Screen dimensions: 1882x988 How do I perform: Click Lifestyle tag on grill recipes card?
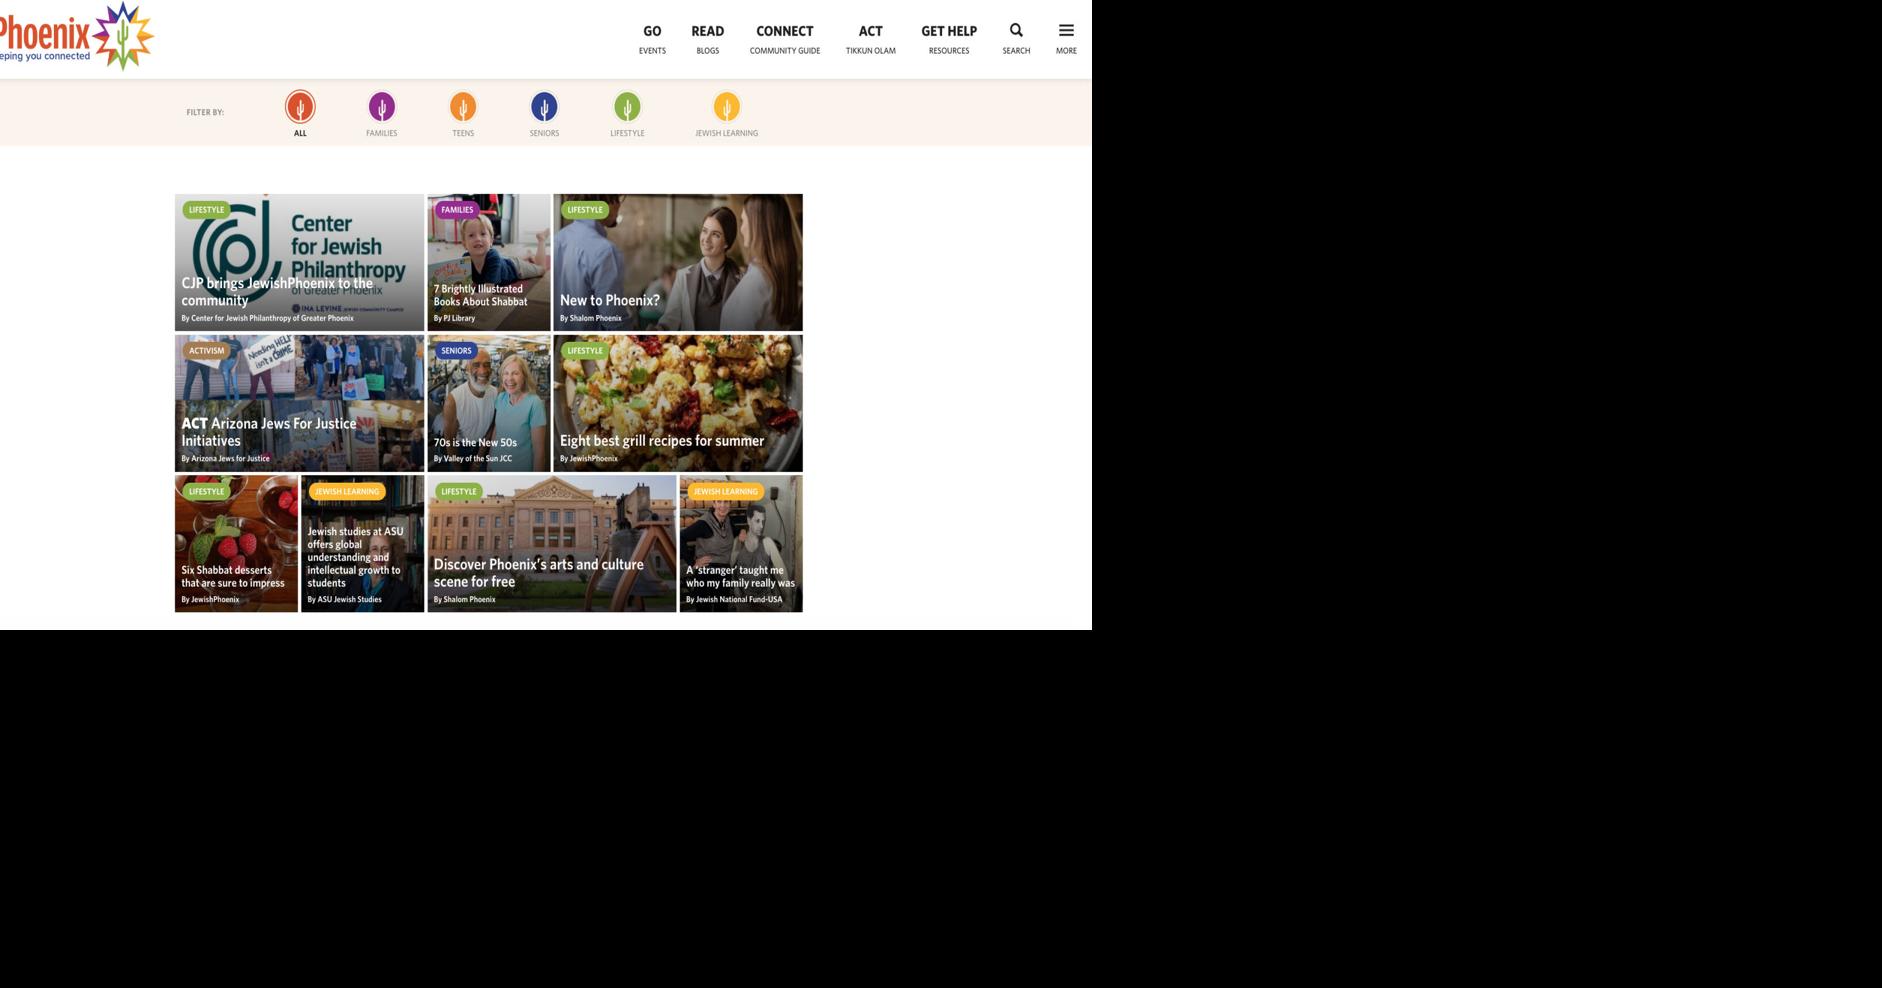585,351
